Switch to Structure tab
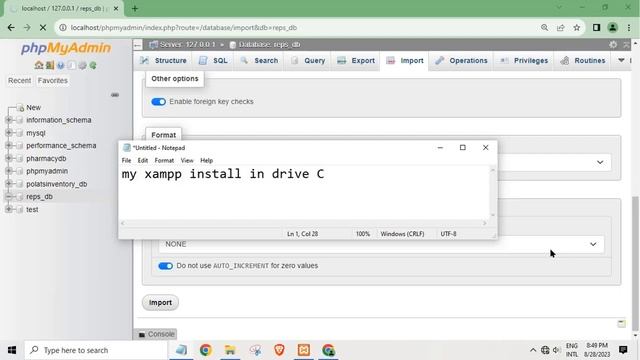This screenshot has height=360, width=640. click(x=164, y=60)
